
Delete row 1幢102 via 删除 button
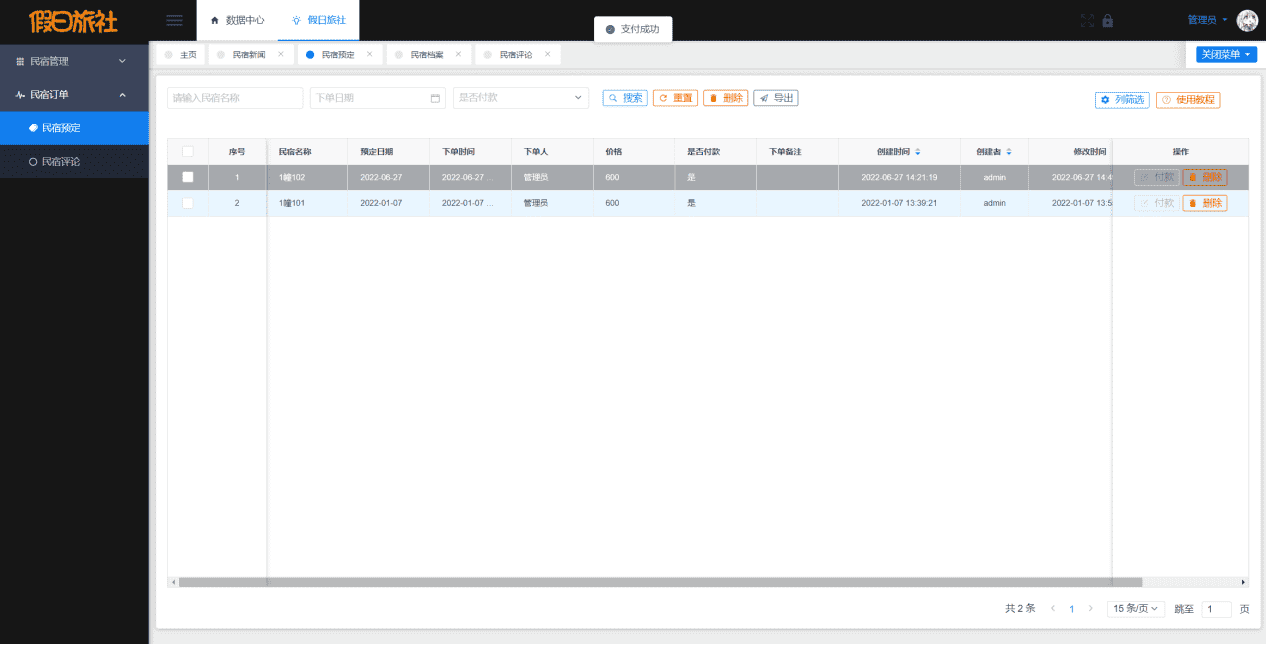tap(1205, 177)
